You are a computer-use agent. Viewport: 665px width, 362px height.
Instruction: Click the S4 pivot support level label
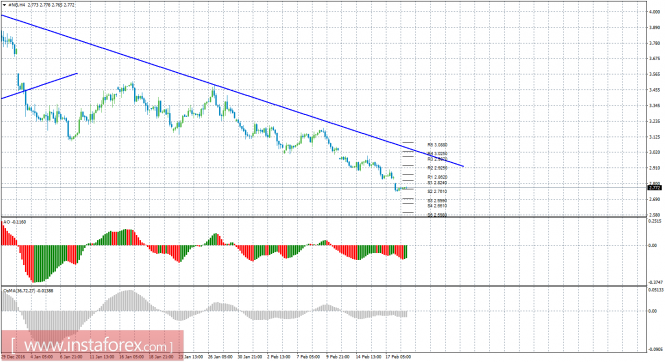[x=437, y=206]
